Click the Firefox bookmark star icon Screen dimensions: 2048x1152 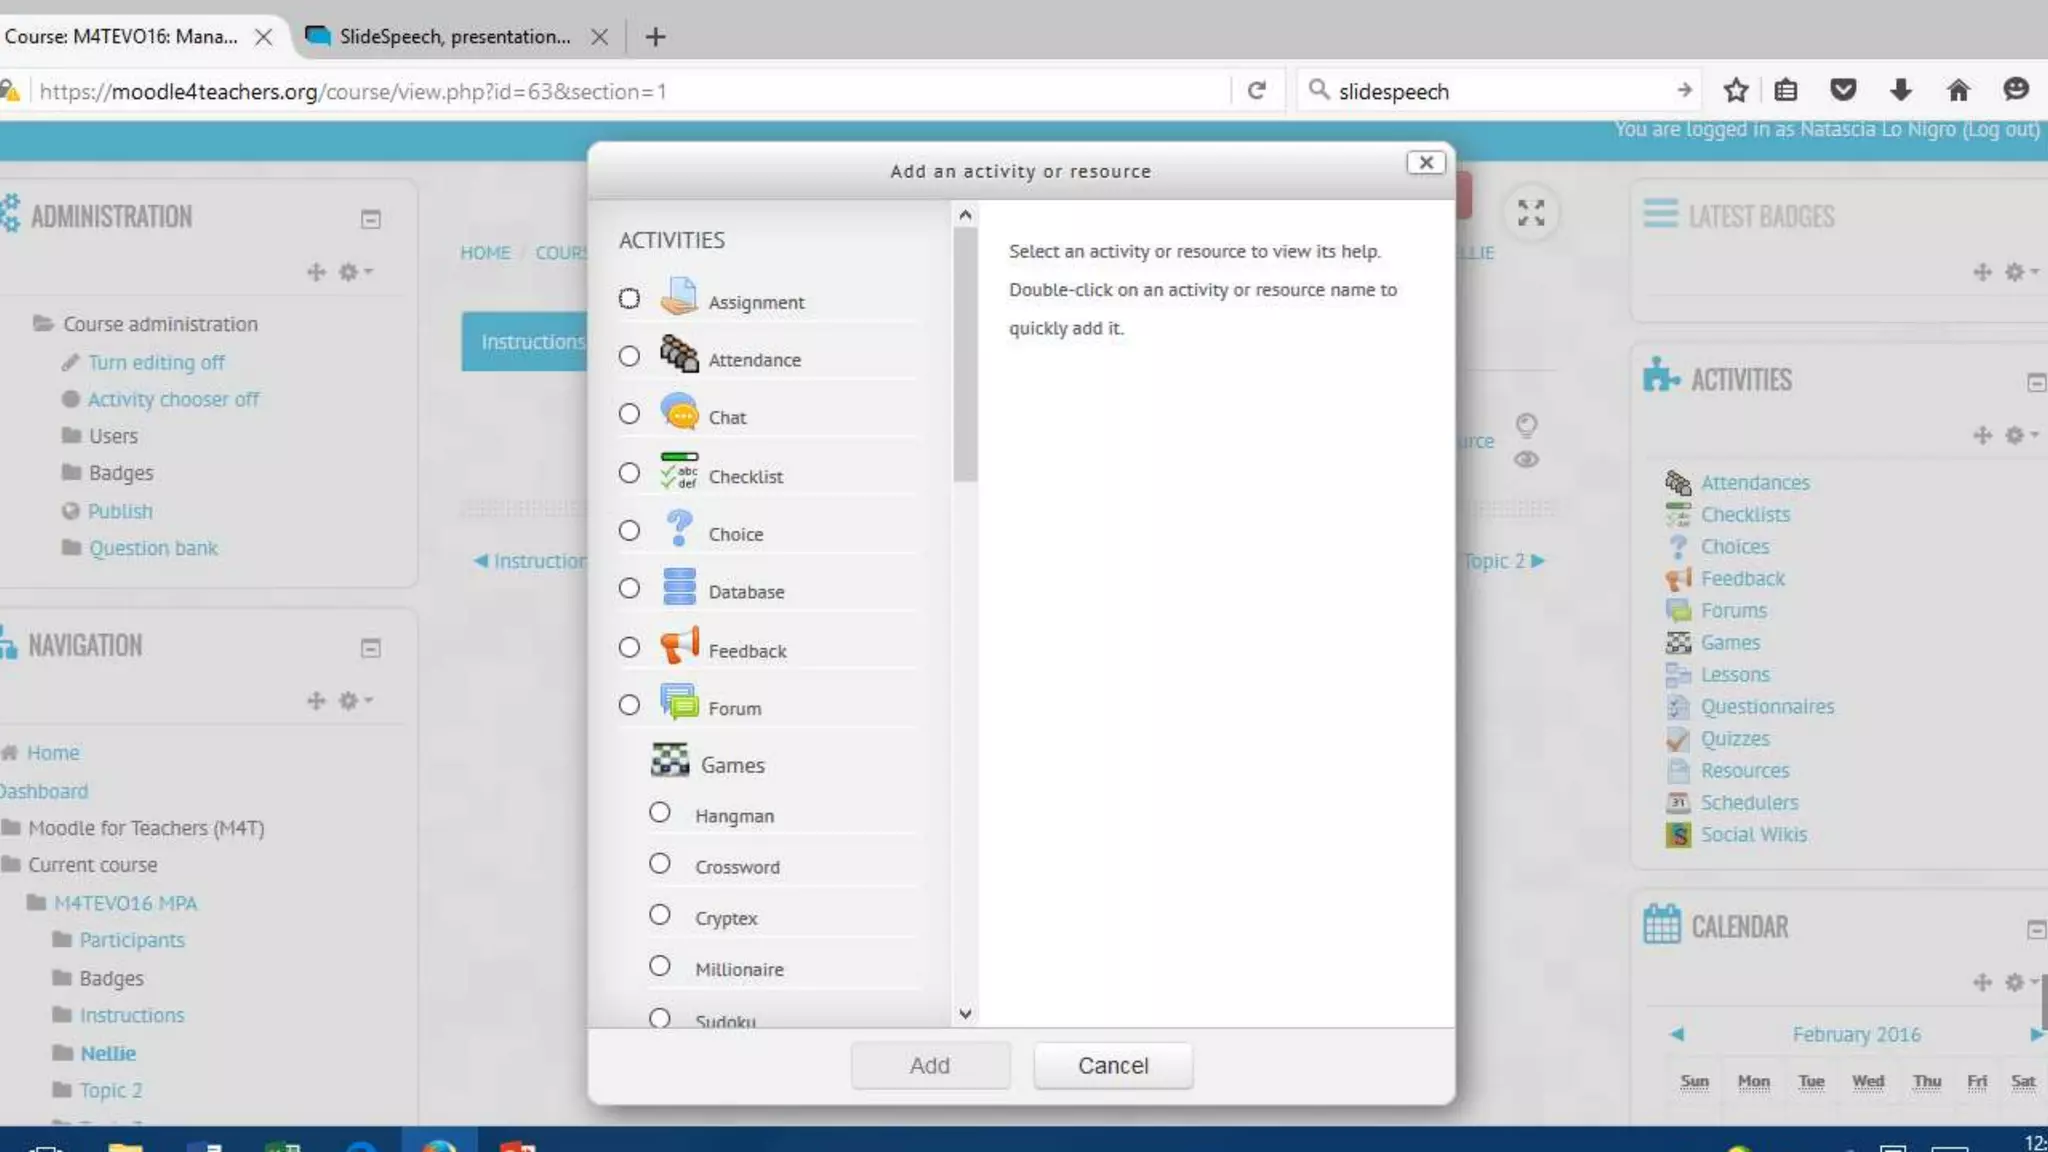pos(1736,91)
